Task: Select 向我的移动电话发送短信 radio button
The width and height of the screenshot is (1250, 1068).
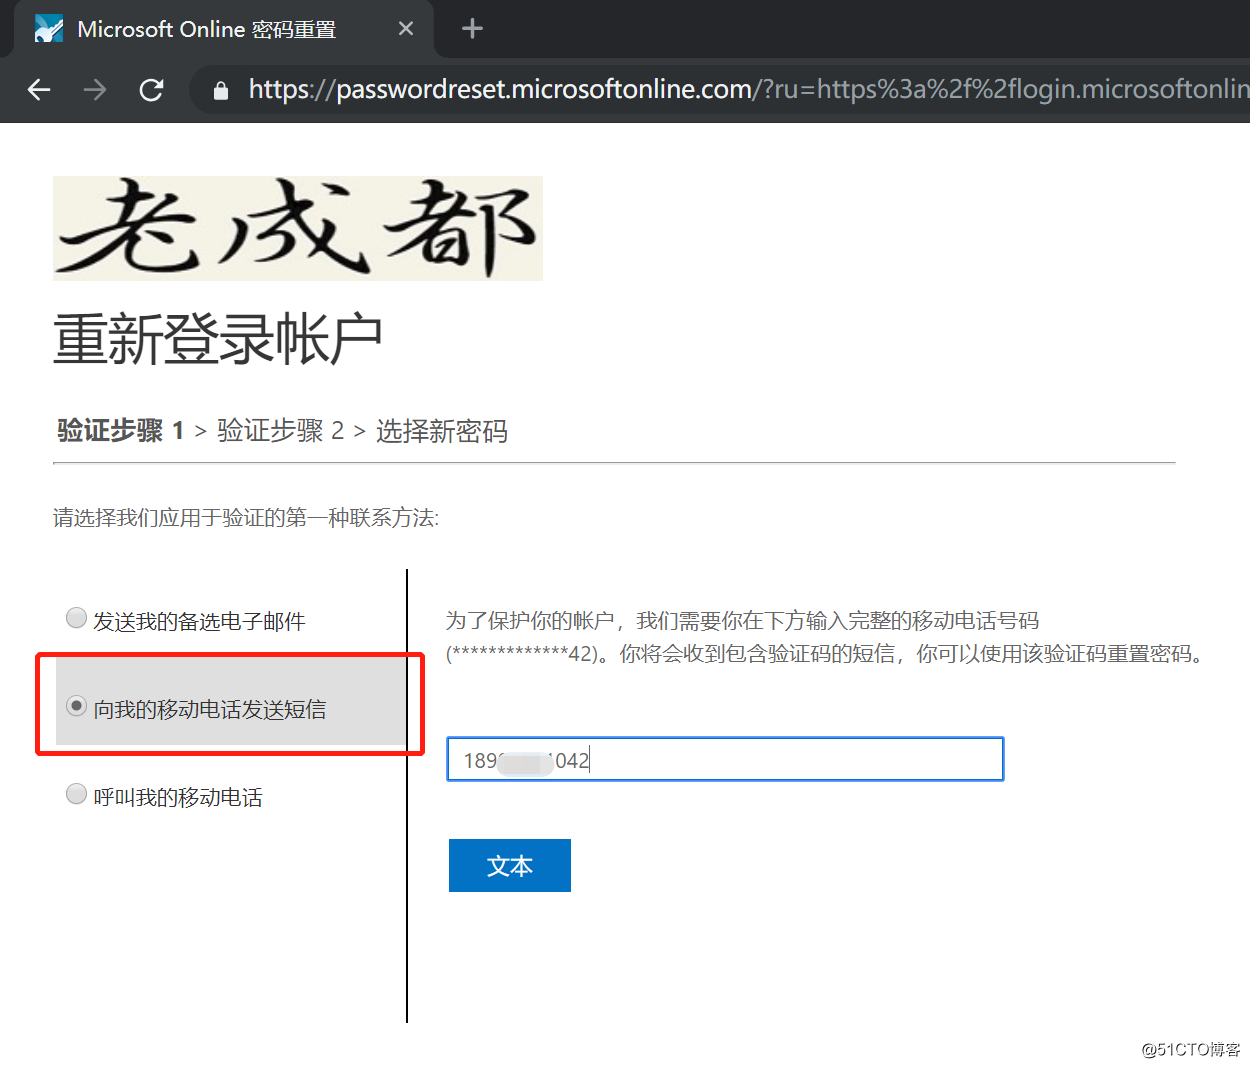Action: pos(76,706)
